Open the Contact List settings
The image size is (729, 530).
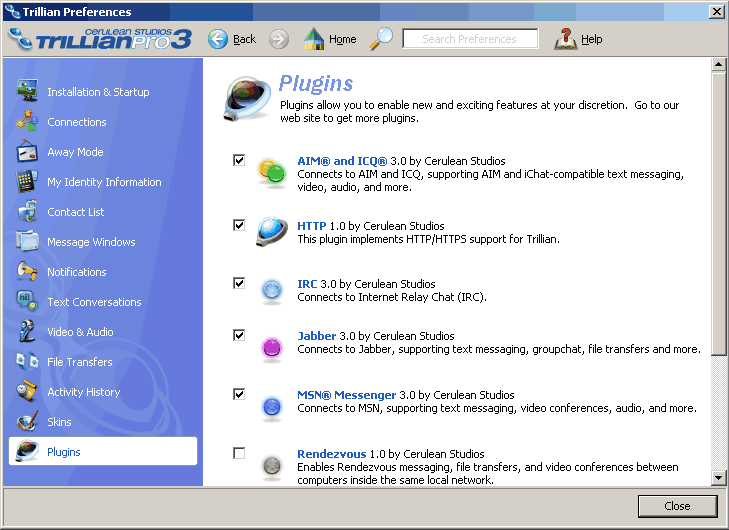tap(76, 212)
